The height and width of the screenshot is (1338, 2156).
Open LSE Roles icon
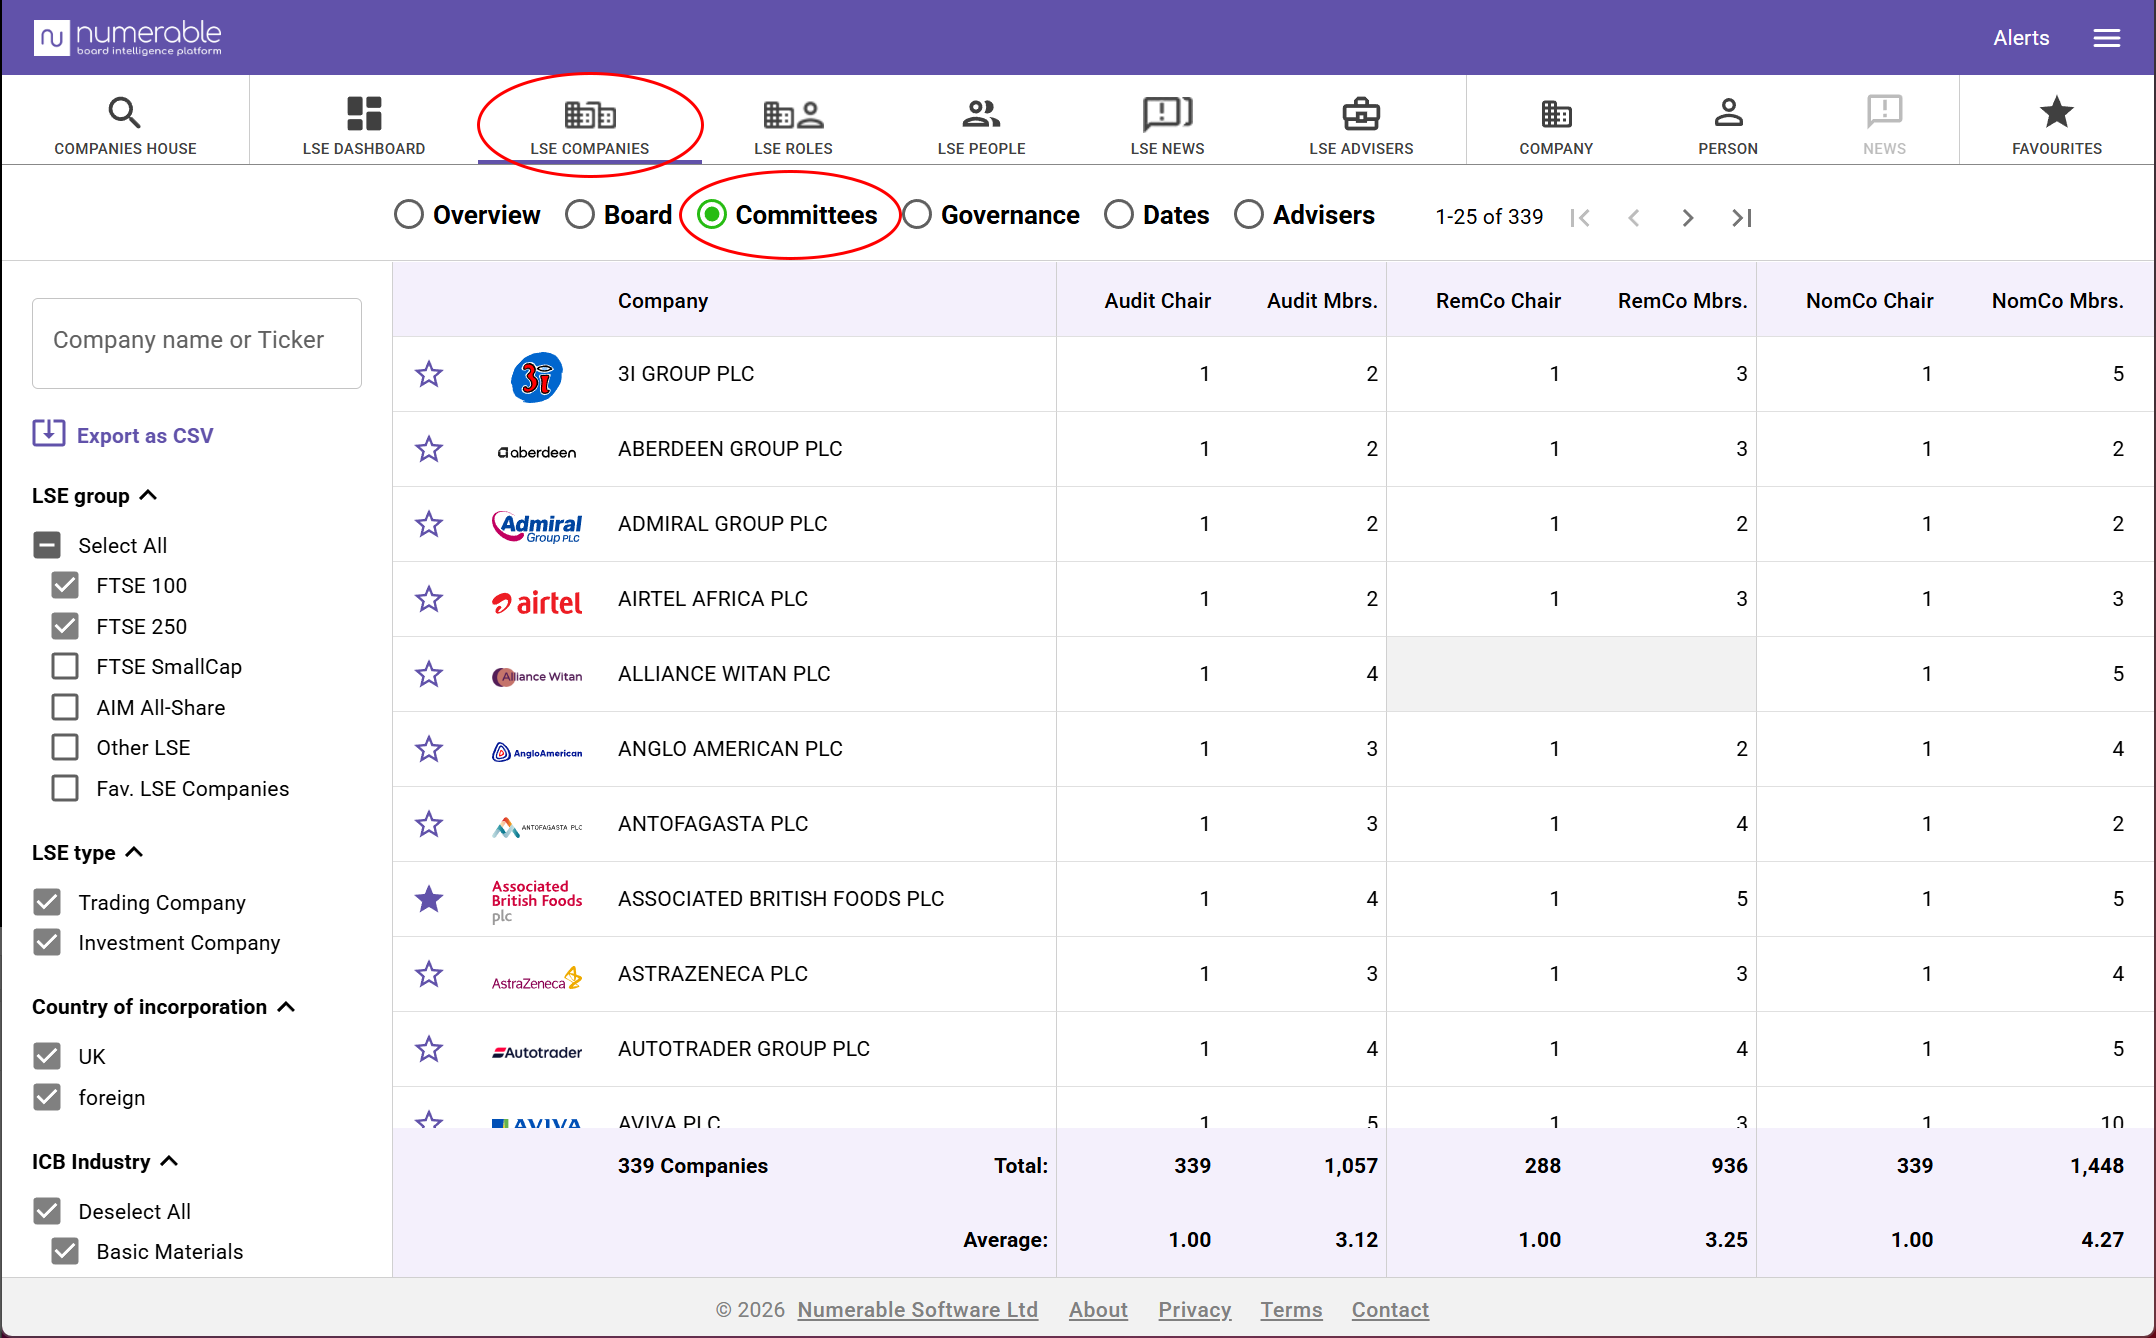tap(793, 114)
